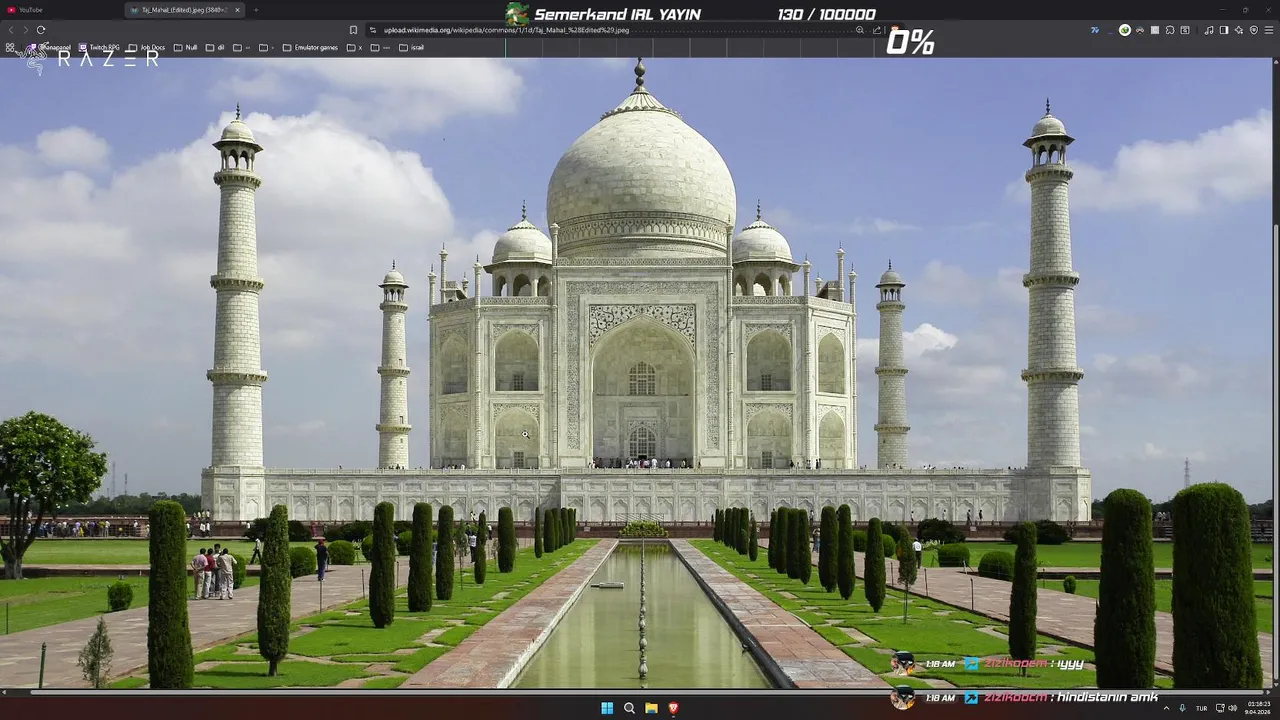Screen dimensions: 1280x720
Task: Open a new browser tab
Action: tap(256, 10)
